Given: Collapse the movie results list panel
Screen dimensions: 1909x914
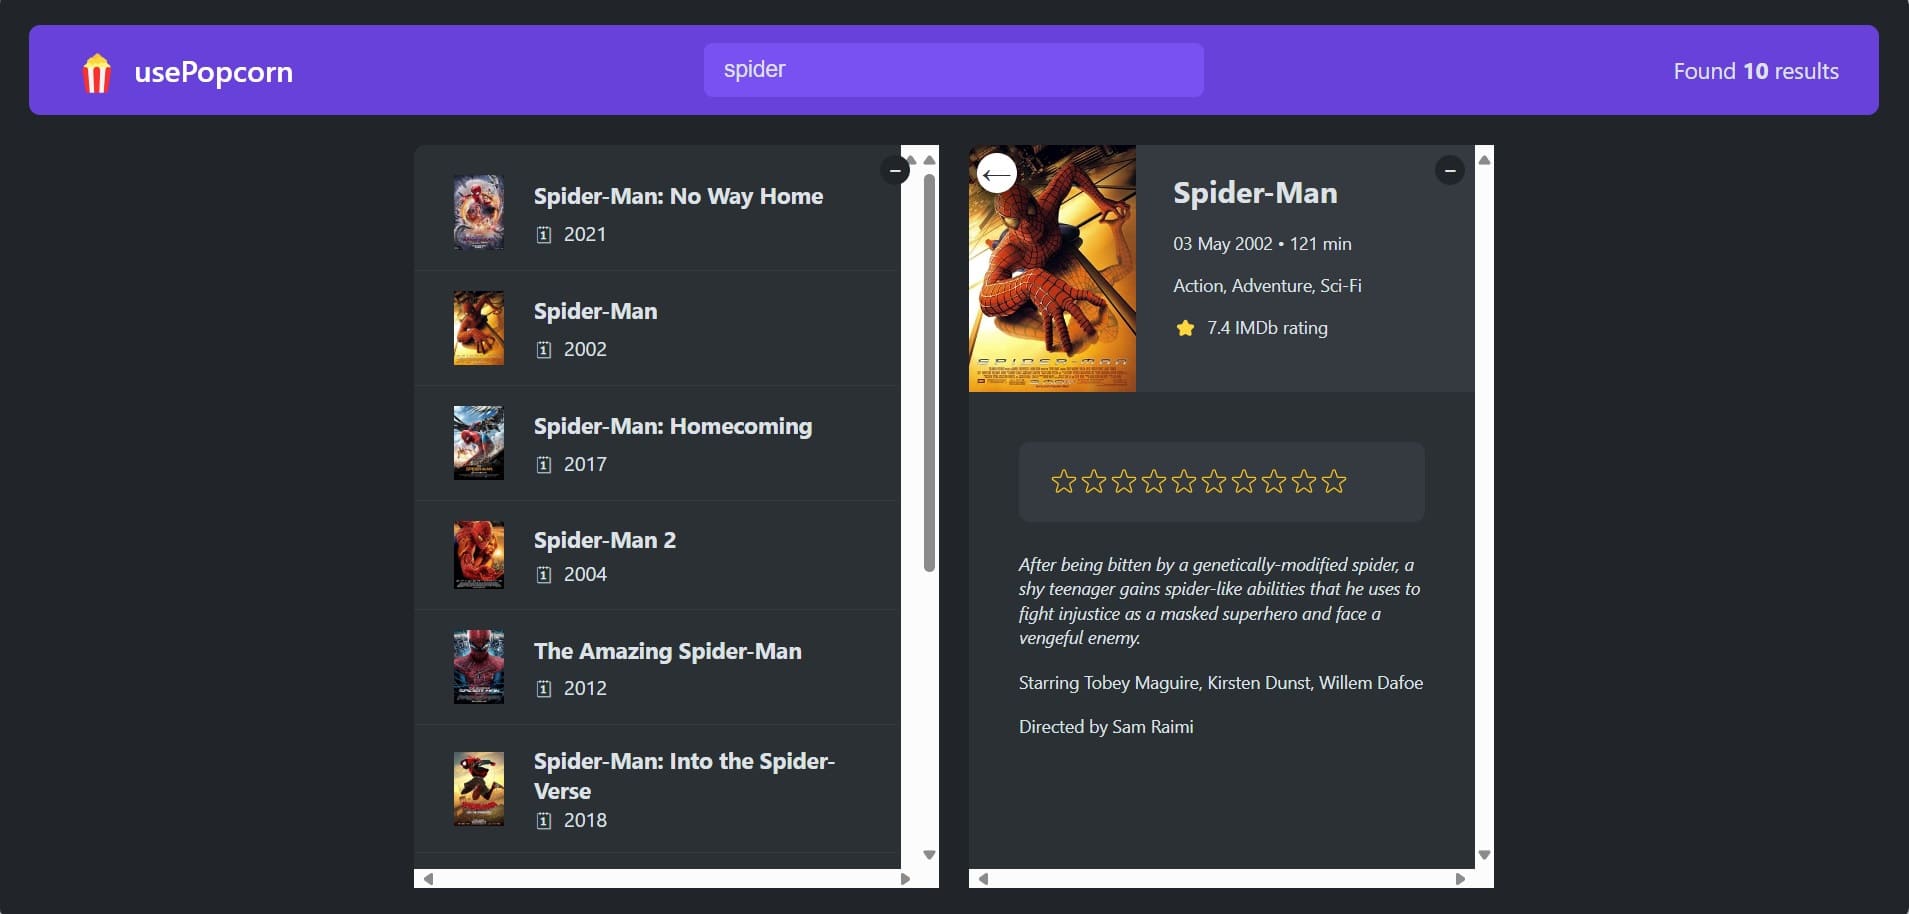Looking at the screenshot, I should (x=895, y=171).
